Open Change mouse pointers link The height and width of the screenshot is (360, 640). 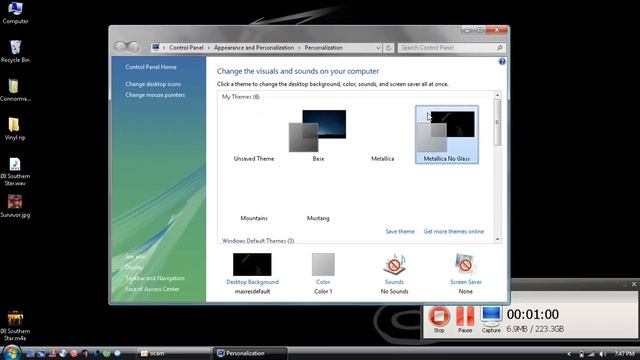click(x=155, y=95)
